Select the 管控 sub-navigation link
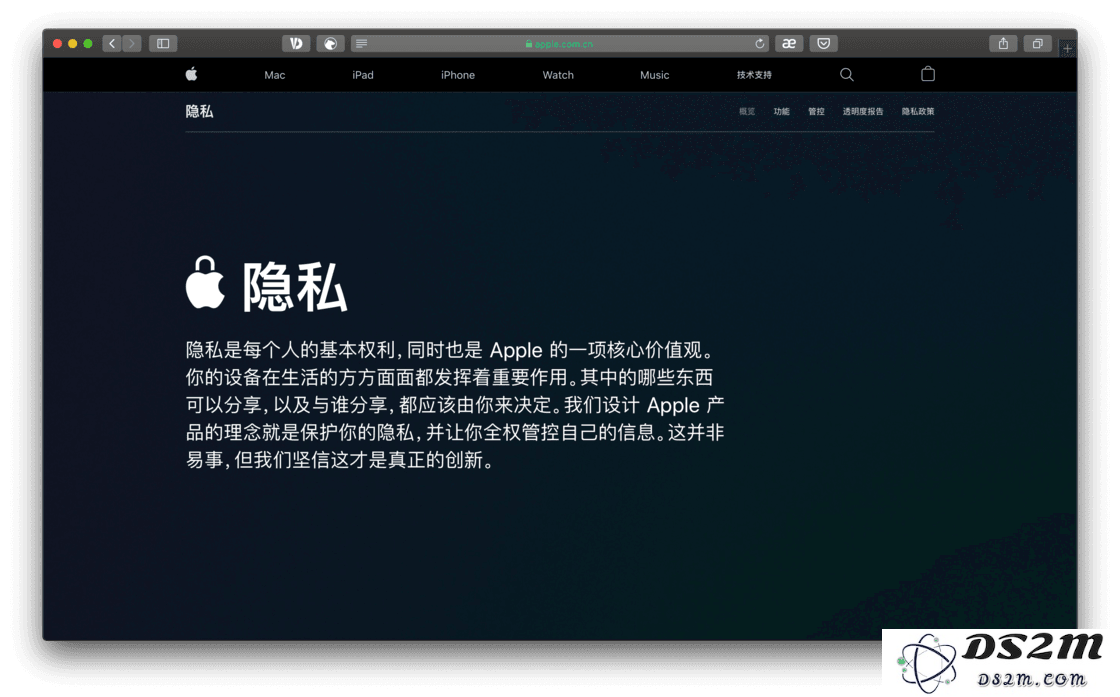This screenshot has height=697, width=1120. click(816, 111)
